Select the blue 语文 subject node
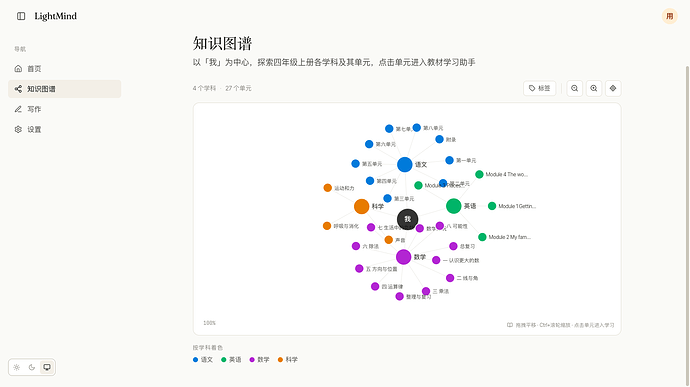690x387 pixels. pos(404,165)
